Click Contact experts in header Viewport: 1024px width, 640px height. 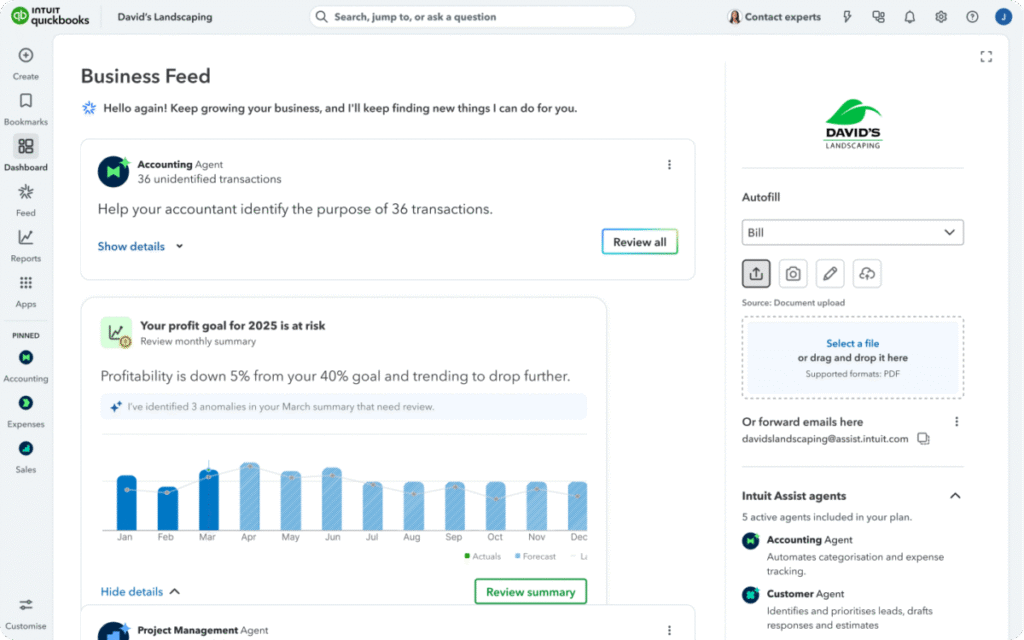click(775, 17)
